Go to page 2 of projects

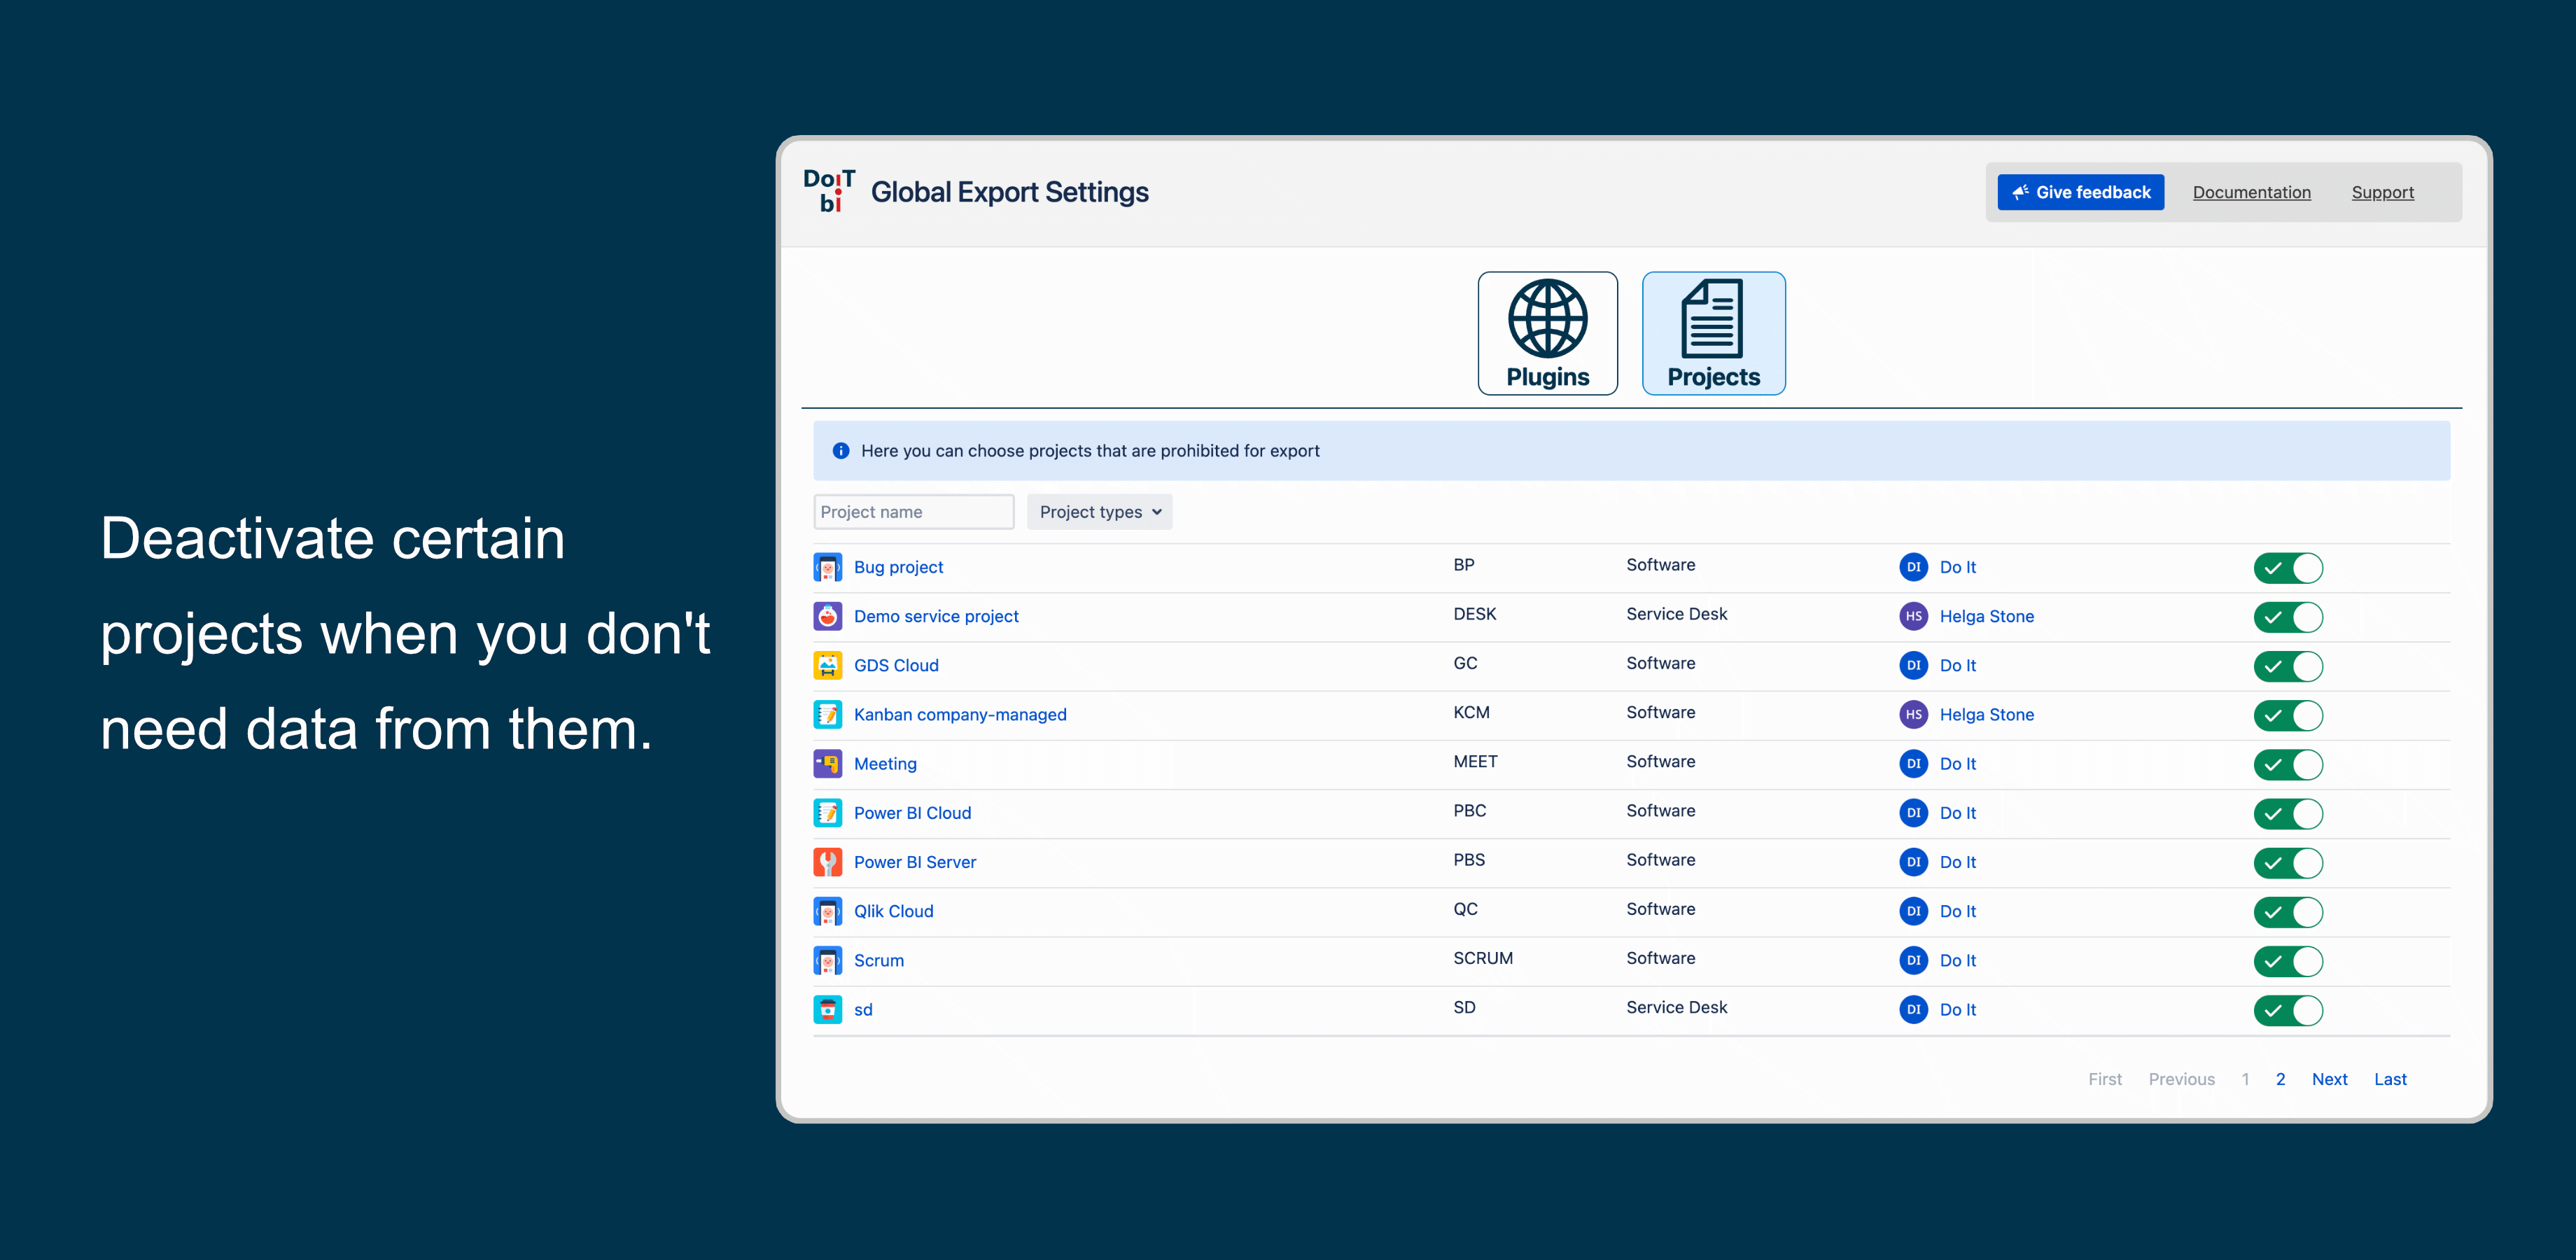tap(2280, 1079)
